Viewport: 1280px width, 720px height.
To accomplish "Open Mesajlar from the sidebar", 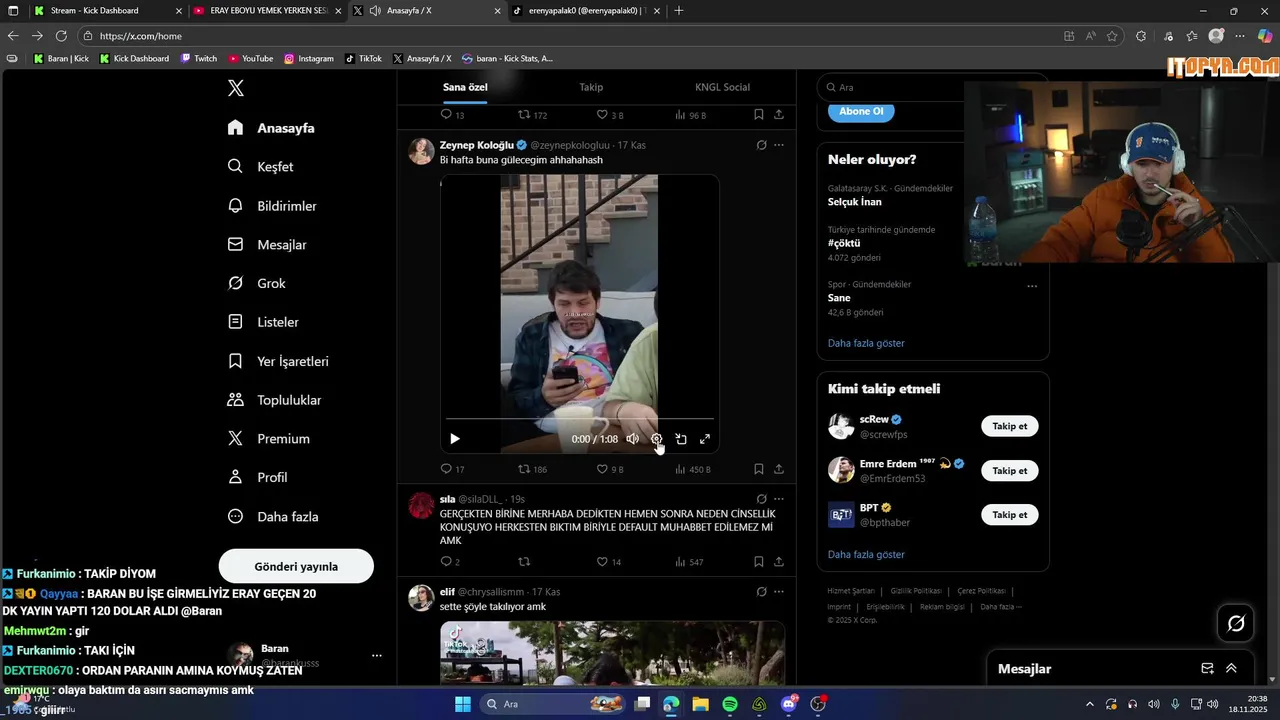I will click(266, 245).
